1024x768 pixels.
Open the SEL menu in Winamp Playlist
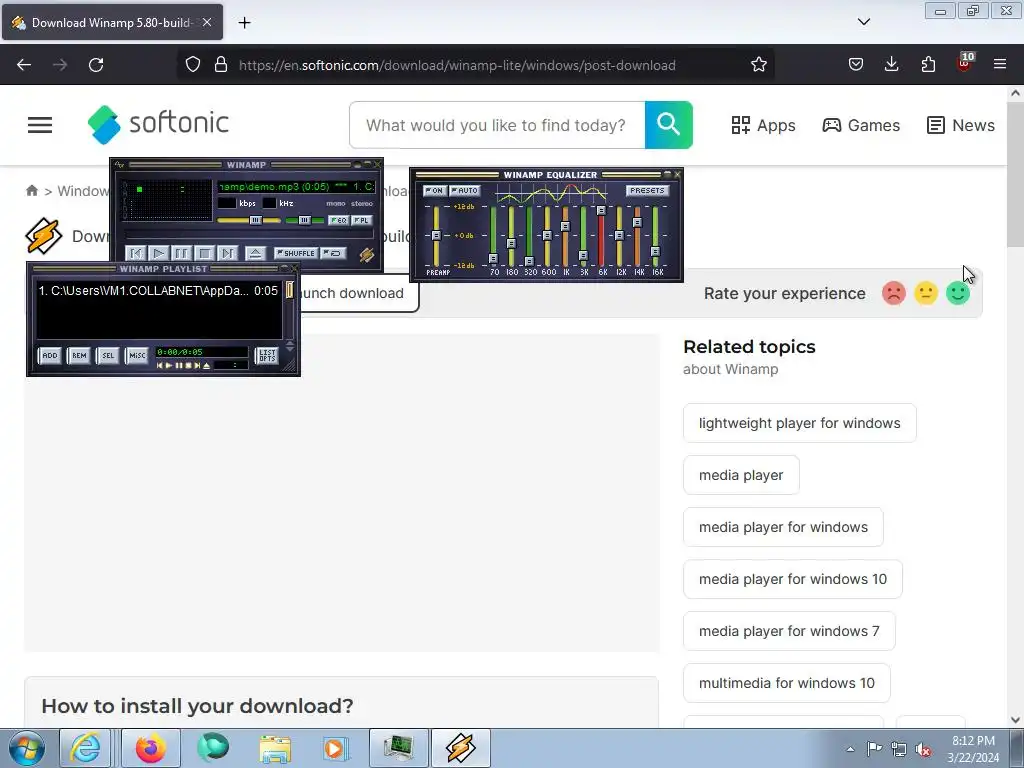[x=108, y=356]
